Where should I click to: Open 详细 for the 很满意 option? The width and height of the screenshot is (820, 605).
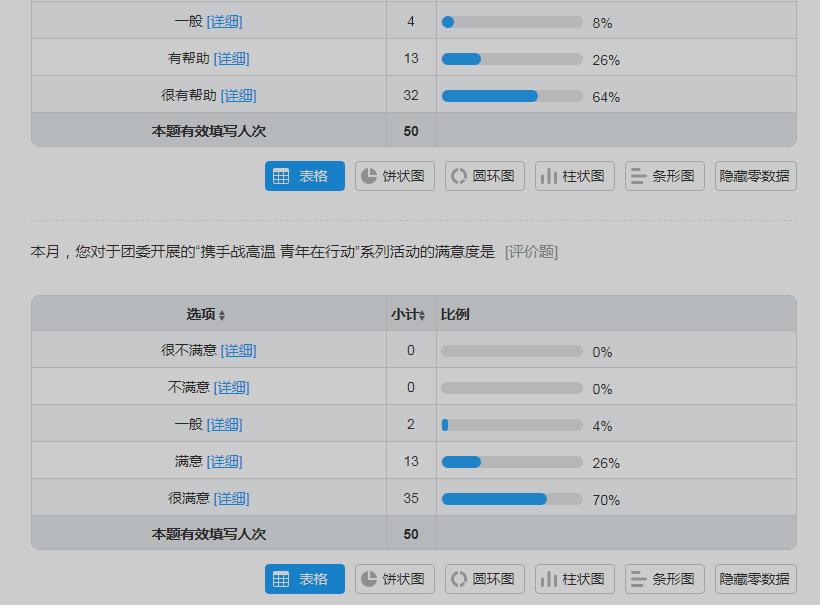click(x=232, y=498)
